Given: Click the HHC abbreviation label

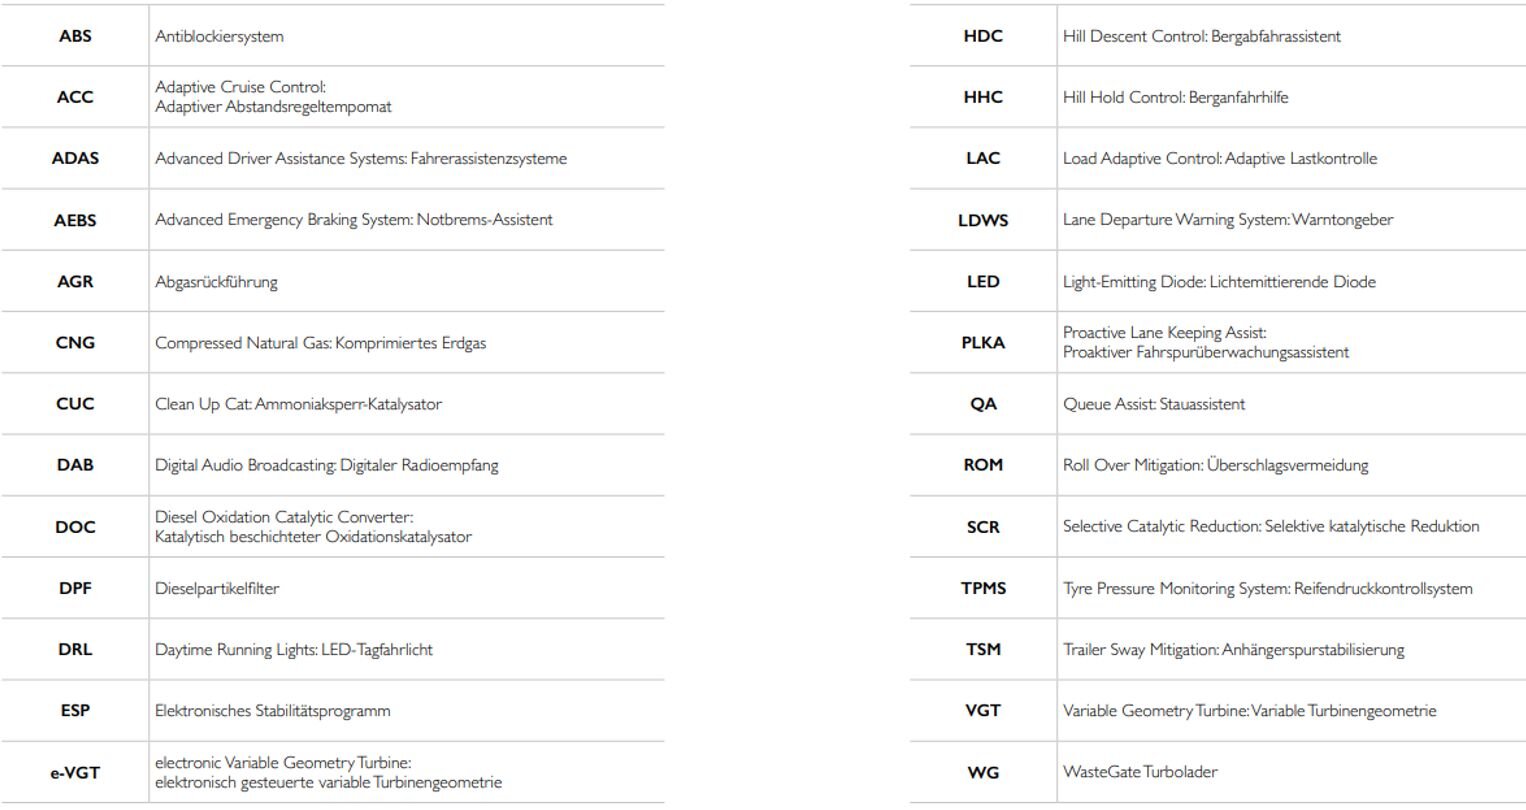Looking at the screenshot, I should click(983, 97).
